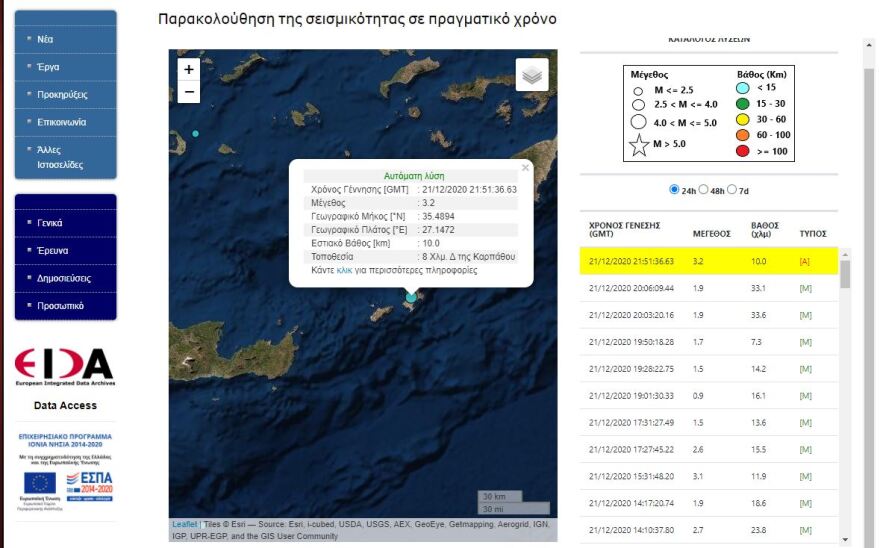880x548 pixels.
Task: Click the Αυτόματη λύση popup header
Action: pos(414,176)
